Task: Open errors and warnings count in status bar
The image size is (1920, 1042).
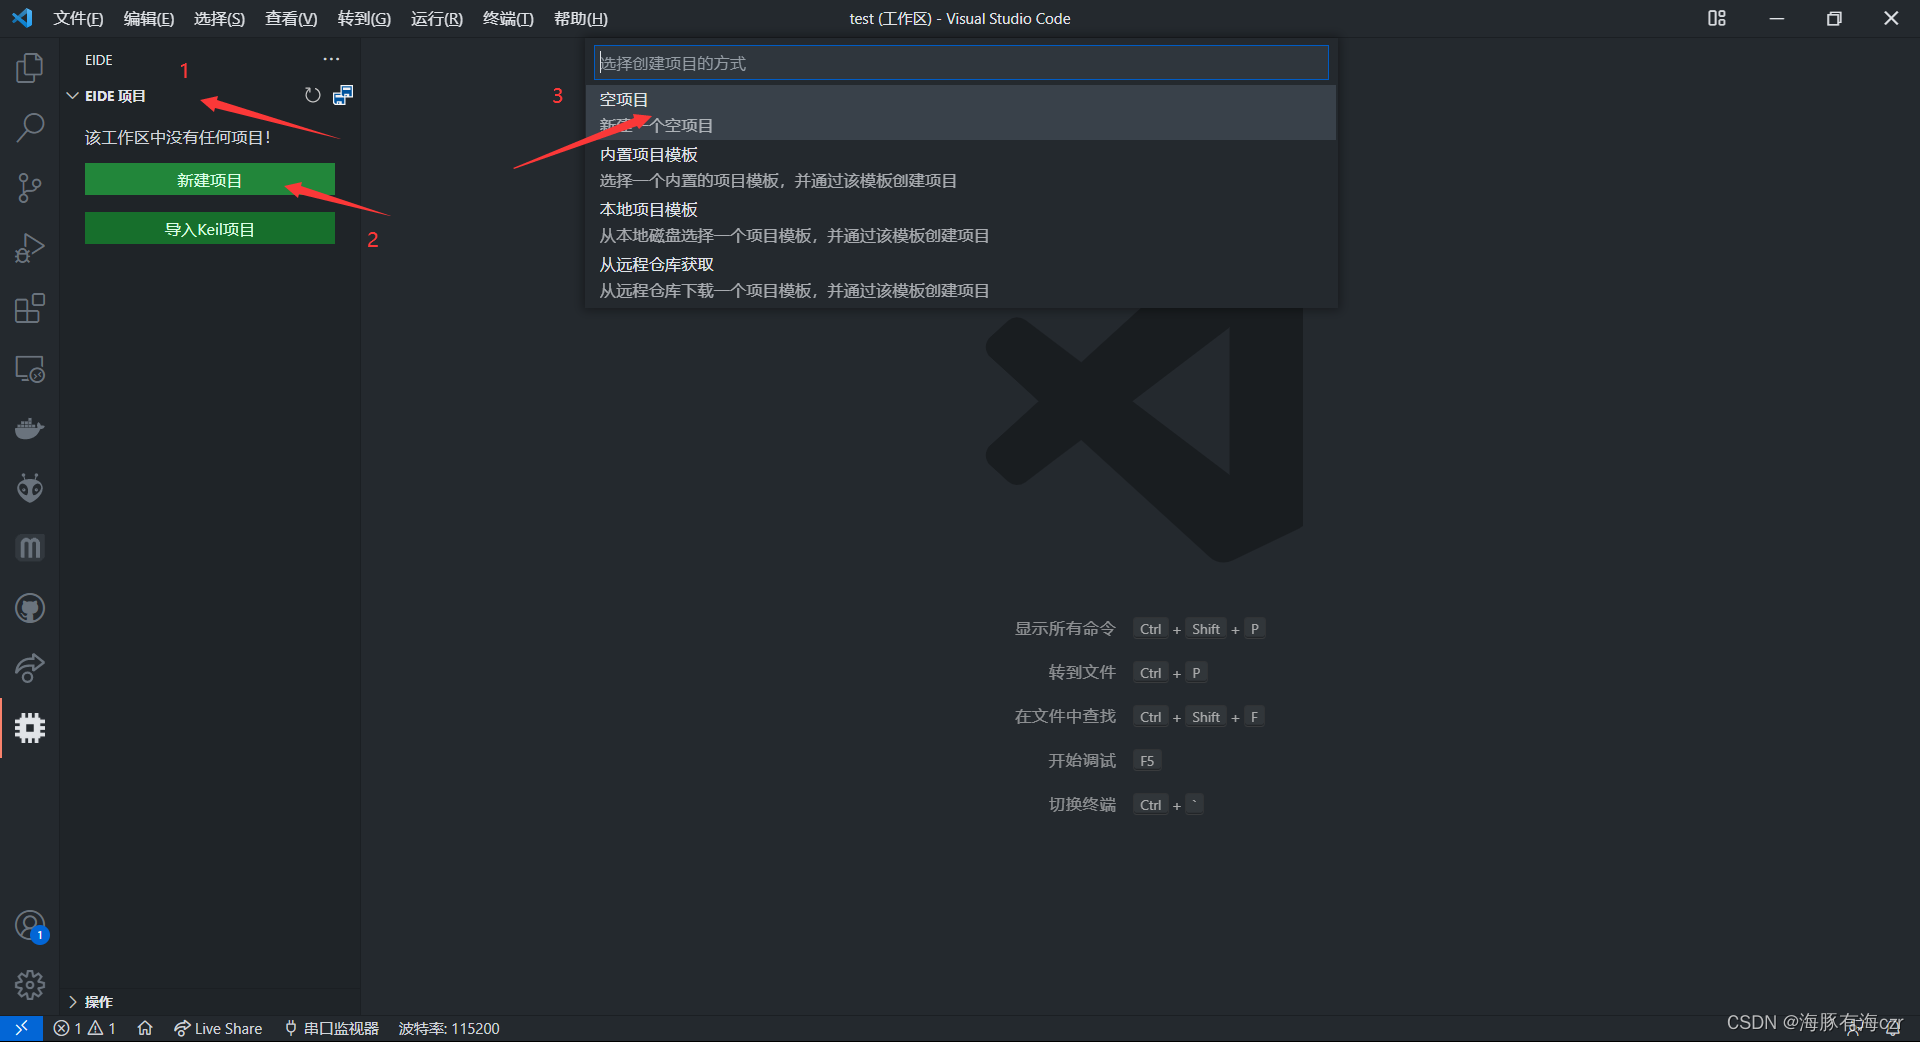Action: click(x=85, y=1028)
